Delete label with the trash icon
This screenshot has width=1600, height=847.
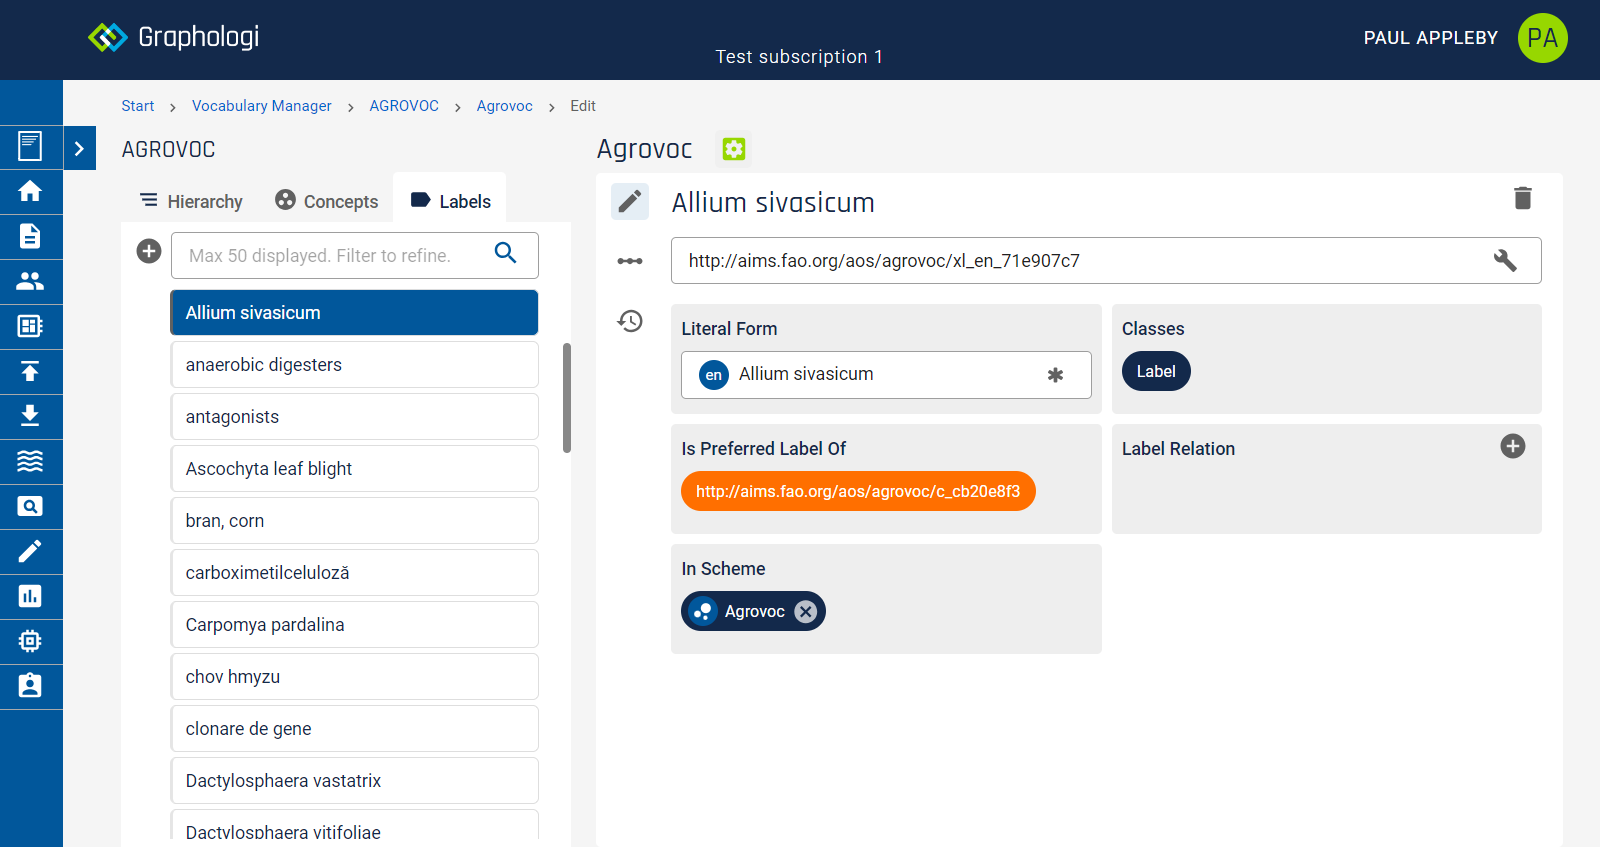click(x=1523, y=198)
